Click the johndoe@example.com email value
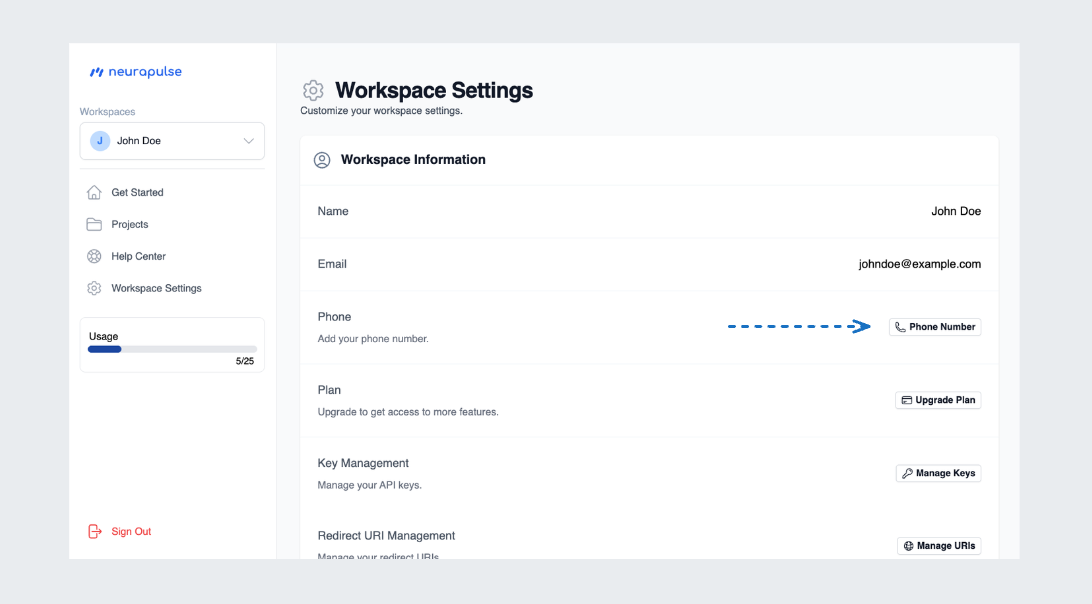1092x604 pixels. tap(919, 264)
